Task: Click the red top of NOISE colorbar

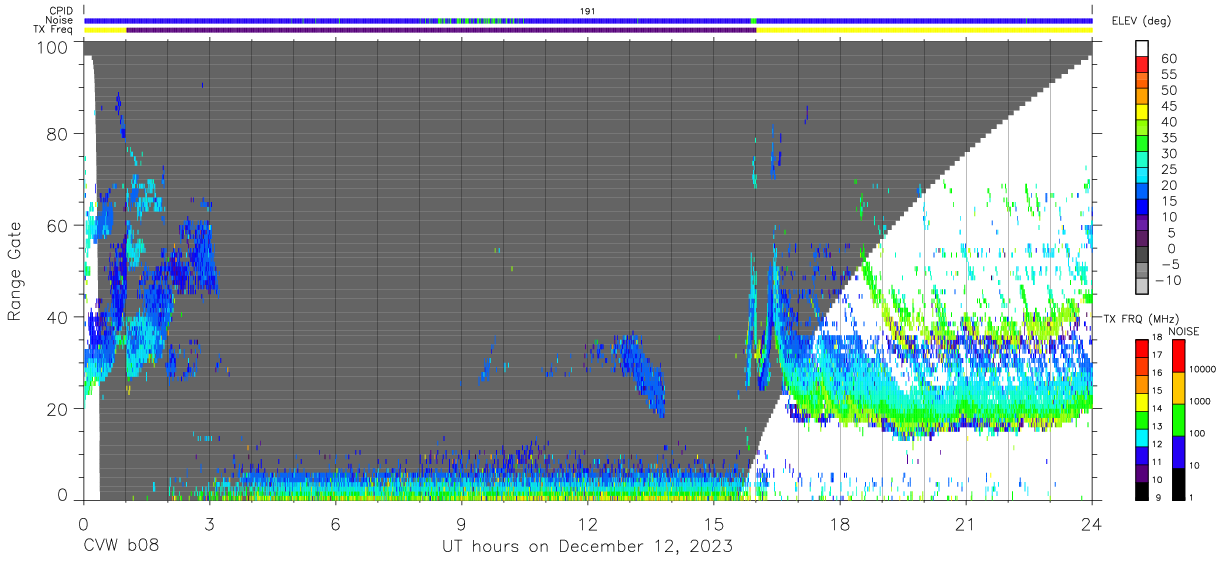Action: [1178, 355]
